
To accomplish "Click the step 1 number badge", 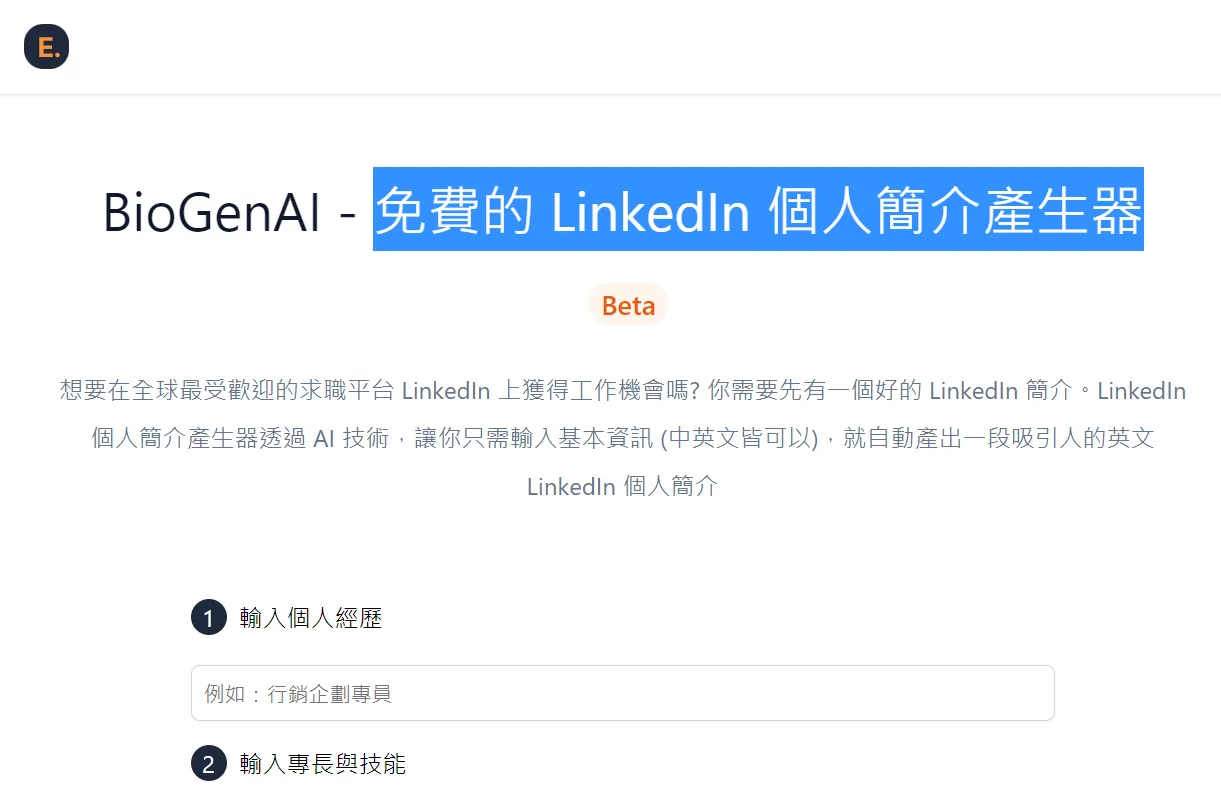I will (208, 618).
